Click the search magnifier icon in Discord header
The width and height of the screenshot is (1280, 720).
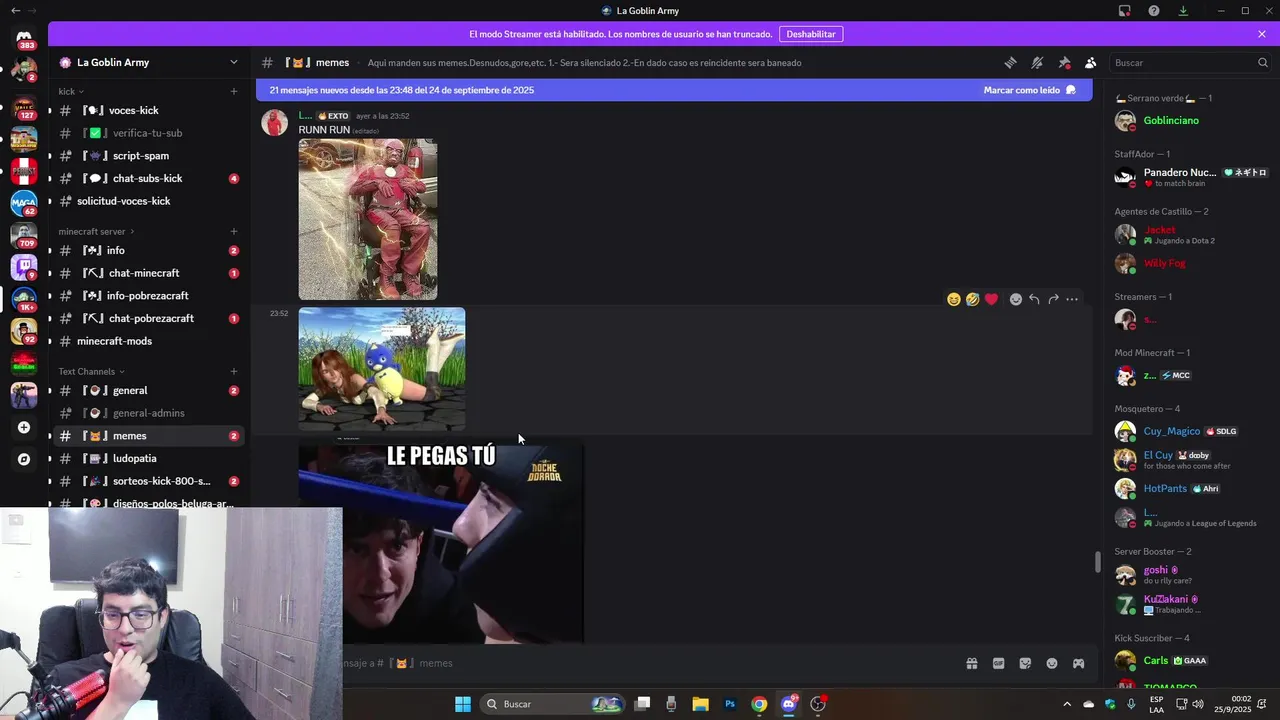click(1262, 62)
